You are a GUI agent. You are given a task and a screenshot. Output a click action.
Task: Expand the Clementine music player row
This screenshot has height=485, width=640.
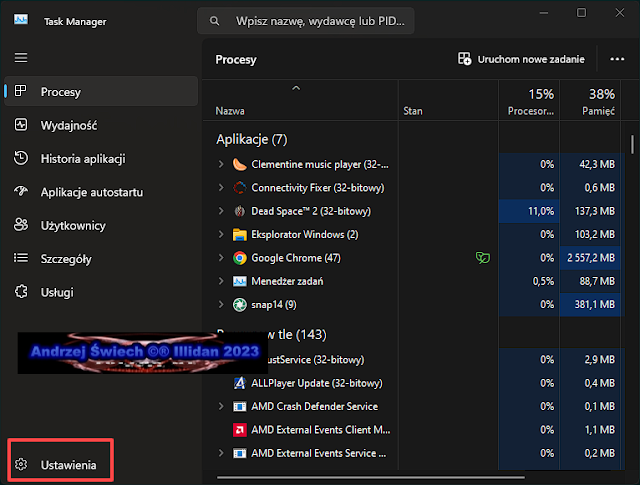(221, 164)
